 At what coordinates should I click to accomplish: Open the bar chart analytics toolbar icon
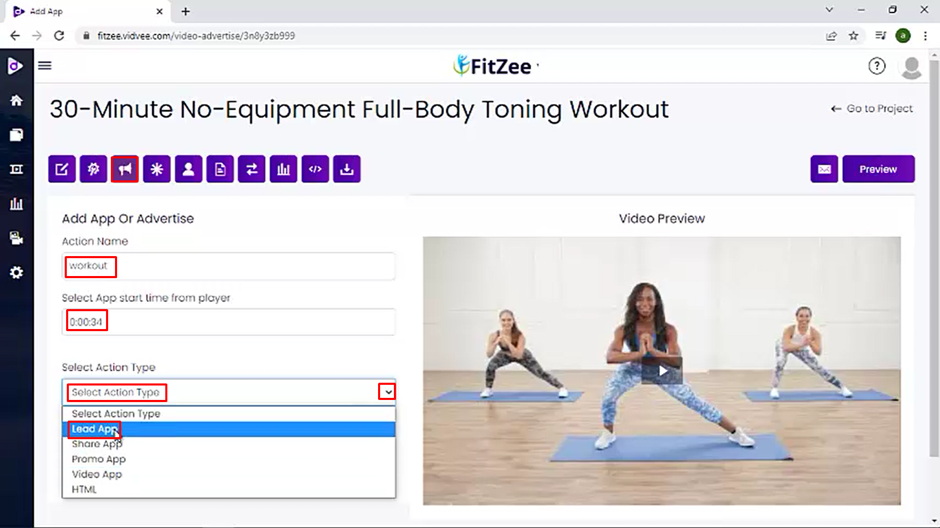(284, 169)
